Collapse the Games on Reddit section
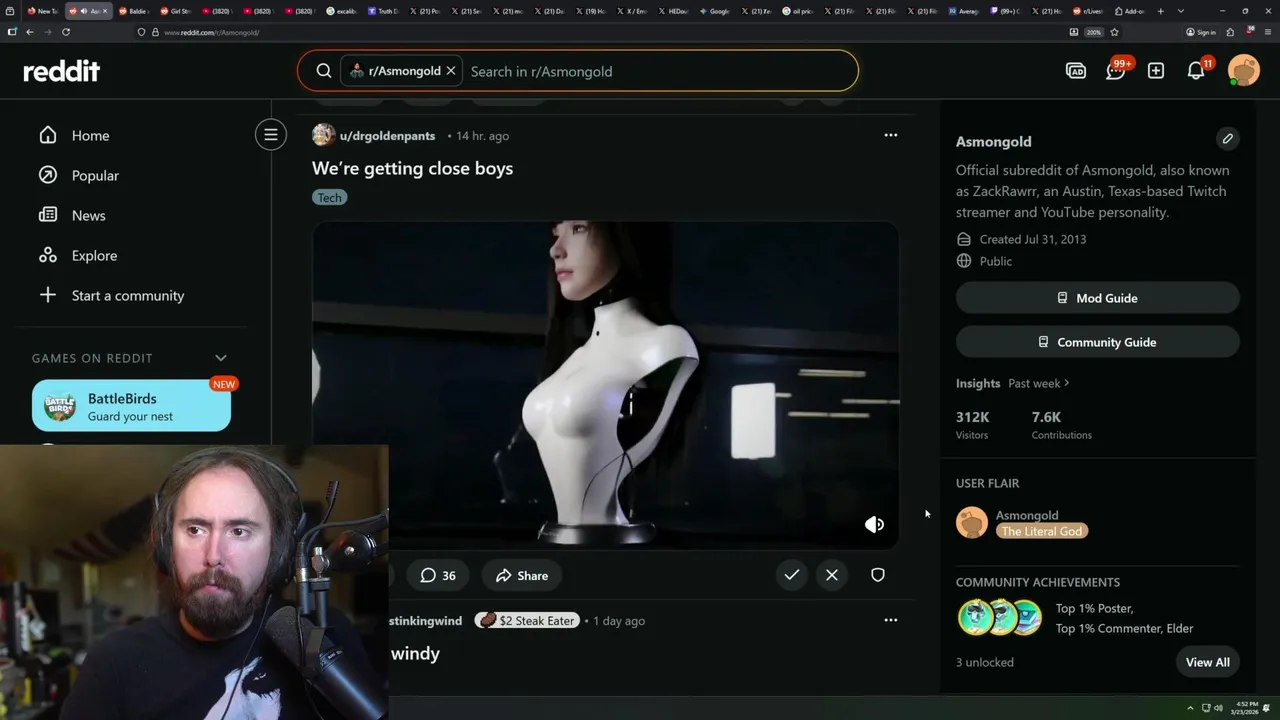This screenshot has height=720, width=1280. (221, 358)
